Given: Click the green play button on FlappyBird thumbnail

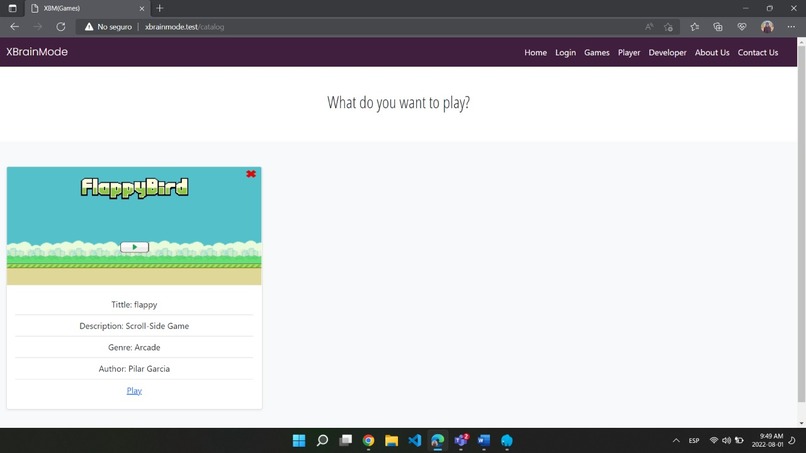Looking at the screenshot, I should click(x=134, y=247).
